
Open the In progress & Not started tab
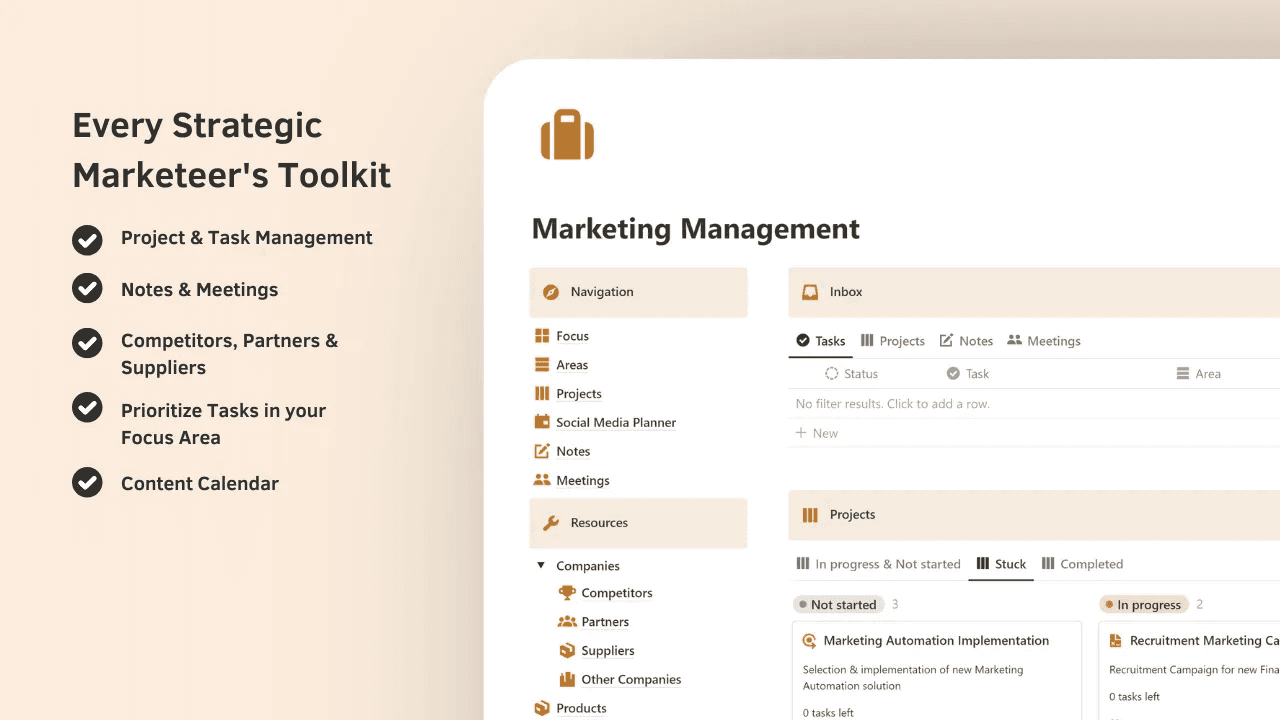coord(878,564)
